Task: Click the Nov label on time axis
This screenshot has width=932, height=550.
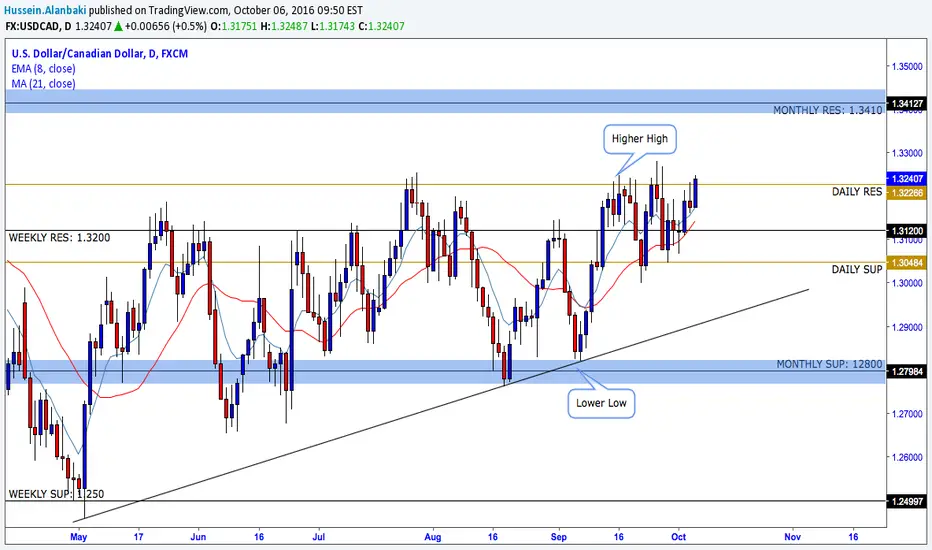Action: pos(792,537)
